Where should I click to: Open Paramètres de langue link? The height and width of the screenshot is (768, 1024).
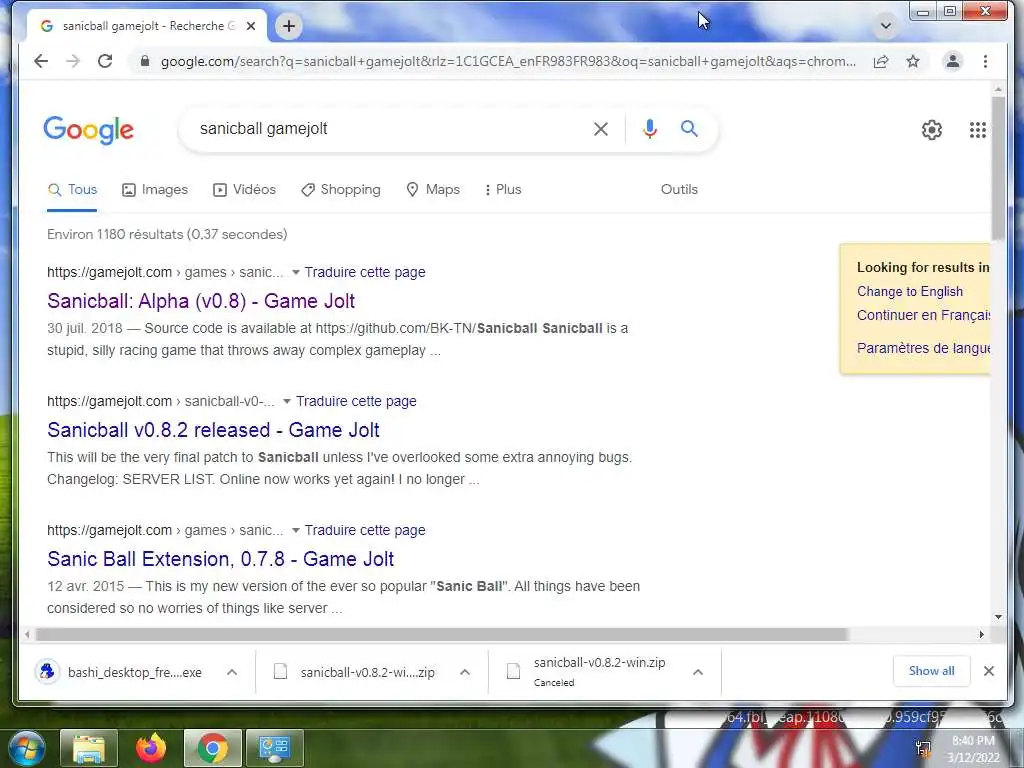[923, 348]
